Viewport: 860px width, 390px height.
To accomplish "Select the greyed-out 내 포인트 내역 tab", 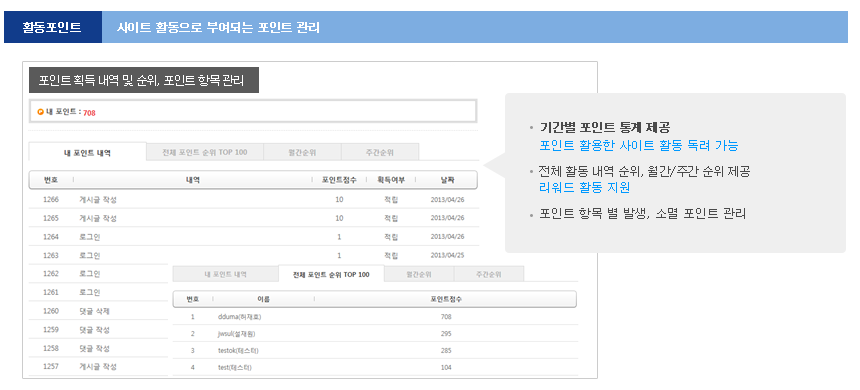I will [225, 274].
